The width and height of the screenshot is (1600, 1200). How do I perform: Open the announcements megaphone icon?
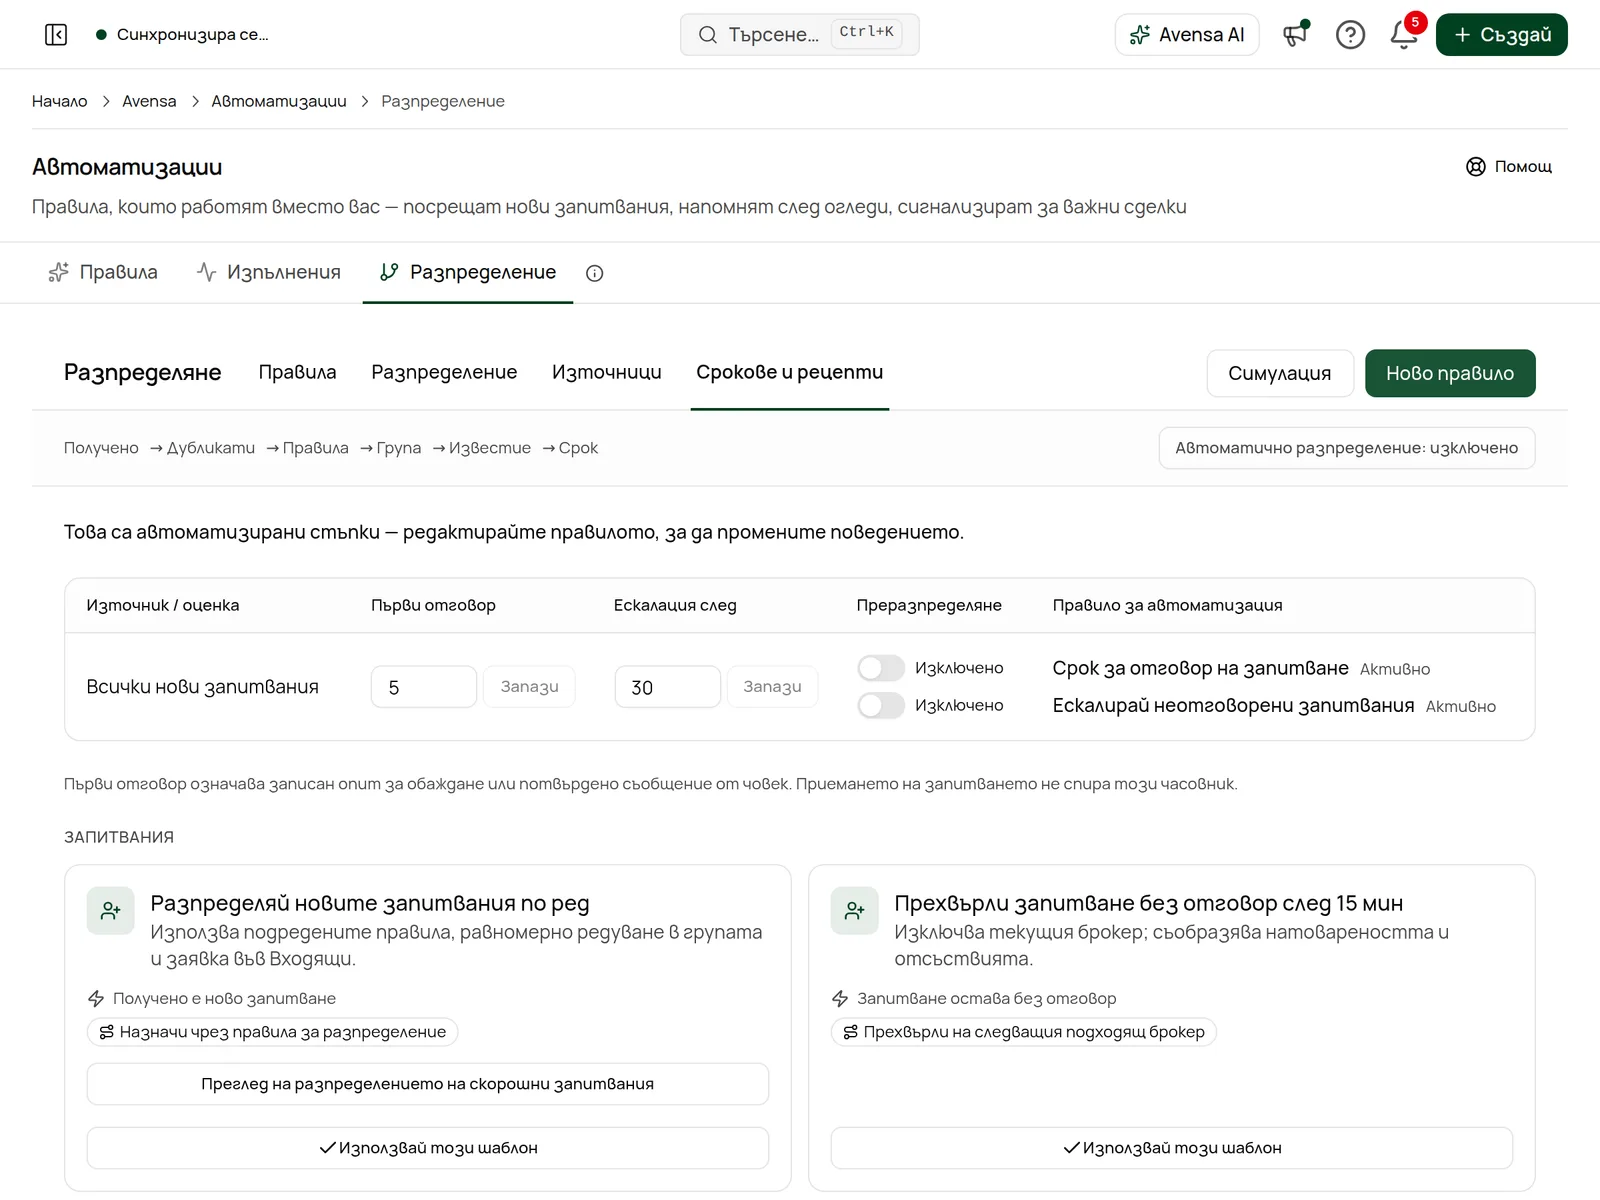pyautogui.click(x=1296, y=35)
